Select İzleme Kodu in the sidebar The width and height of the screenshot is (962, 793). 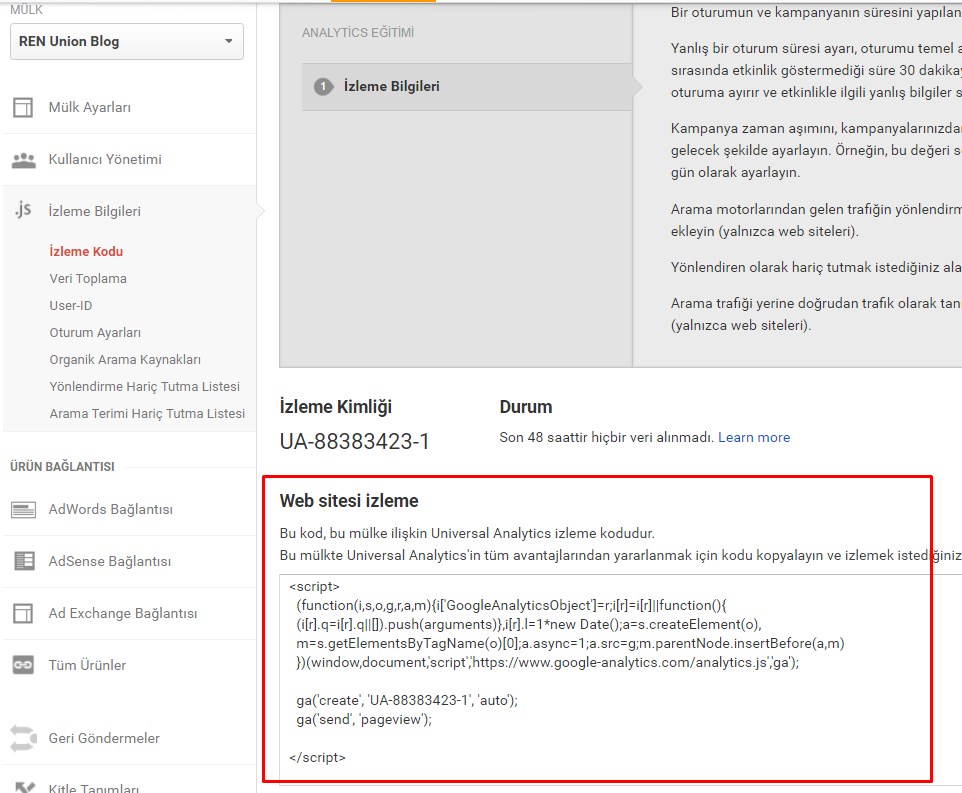pyautogui.click(x=83, y=251)
